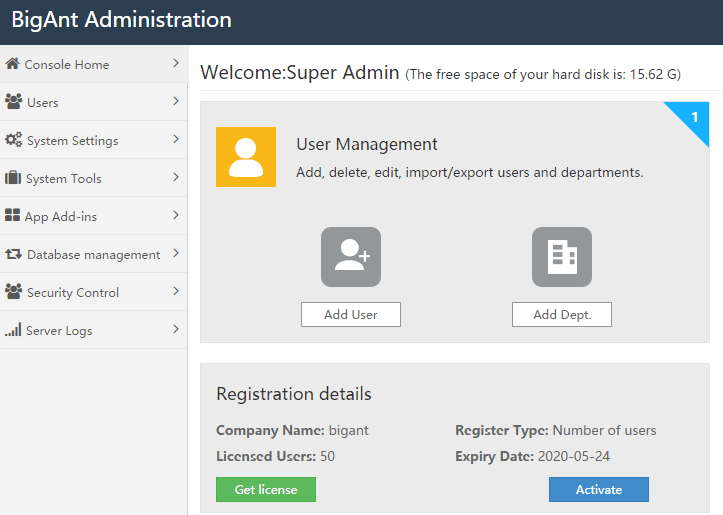Open the Security Control menu item
The image size is (723, 515).
tap(73, 292)
